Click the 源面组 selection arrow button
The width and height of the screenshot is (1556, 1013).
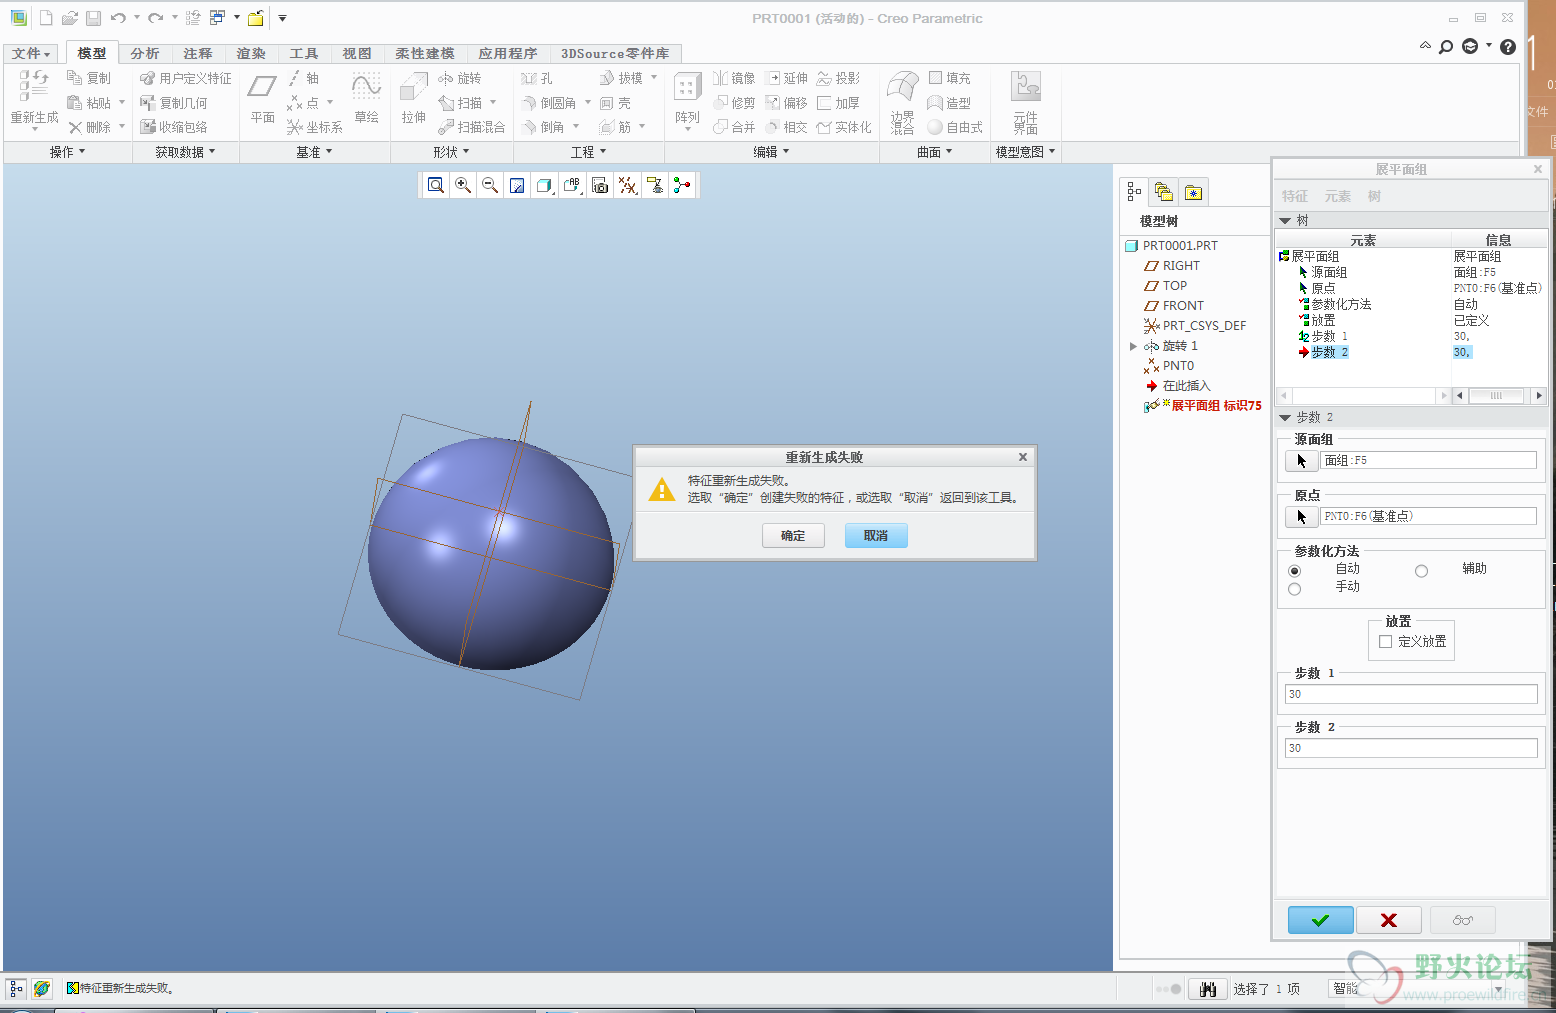[1301, 461]
